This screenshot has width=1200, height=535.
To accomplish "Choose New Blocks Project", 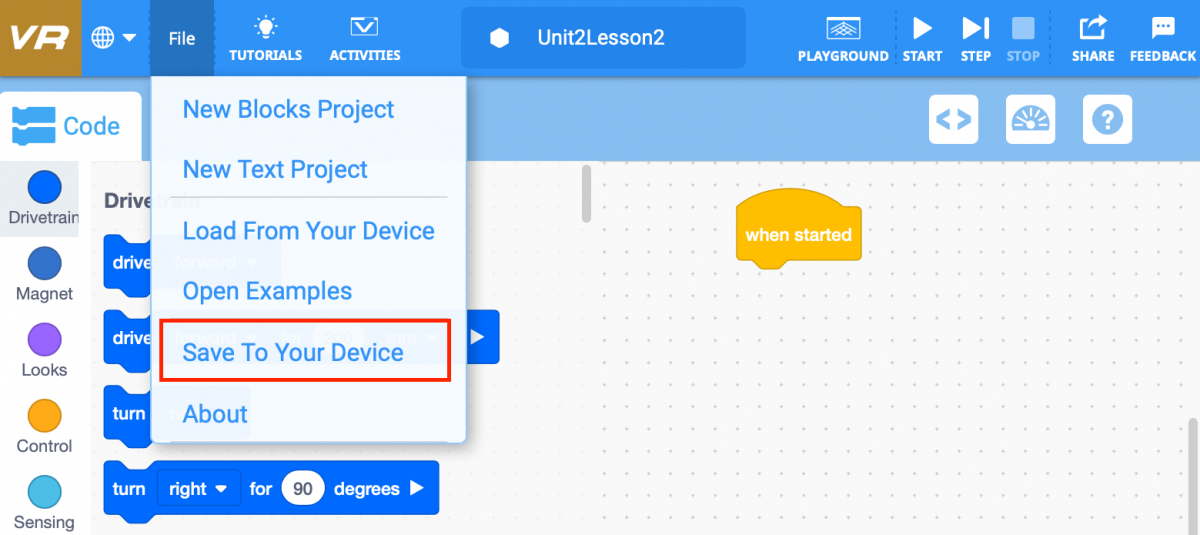I will (x=288, y=109).
